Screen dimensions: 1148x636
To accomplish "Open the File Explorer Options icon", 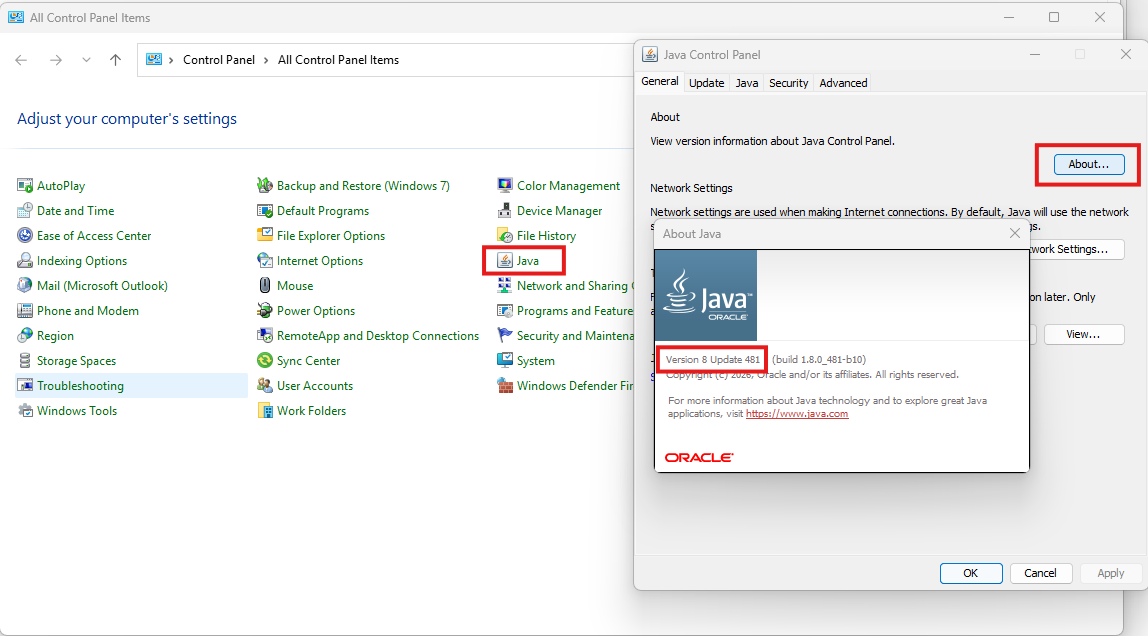I will point(265,236).
